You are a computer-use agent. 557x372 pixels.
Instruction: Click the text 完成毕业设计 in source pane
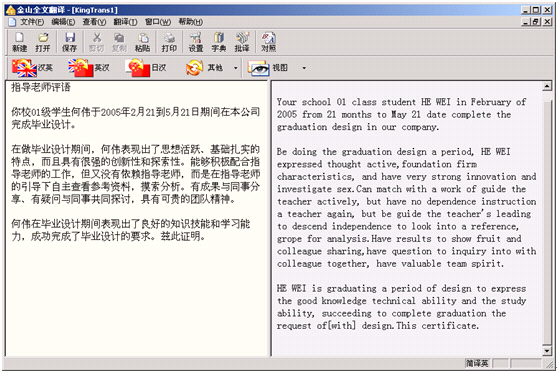coord(41,125)
